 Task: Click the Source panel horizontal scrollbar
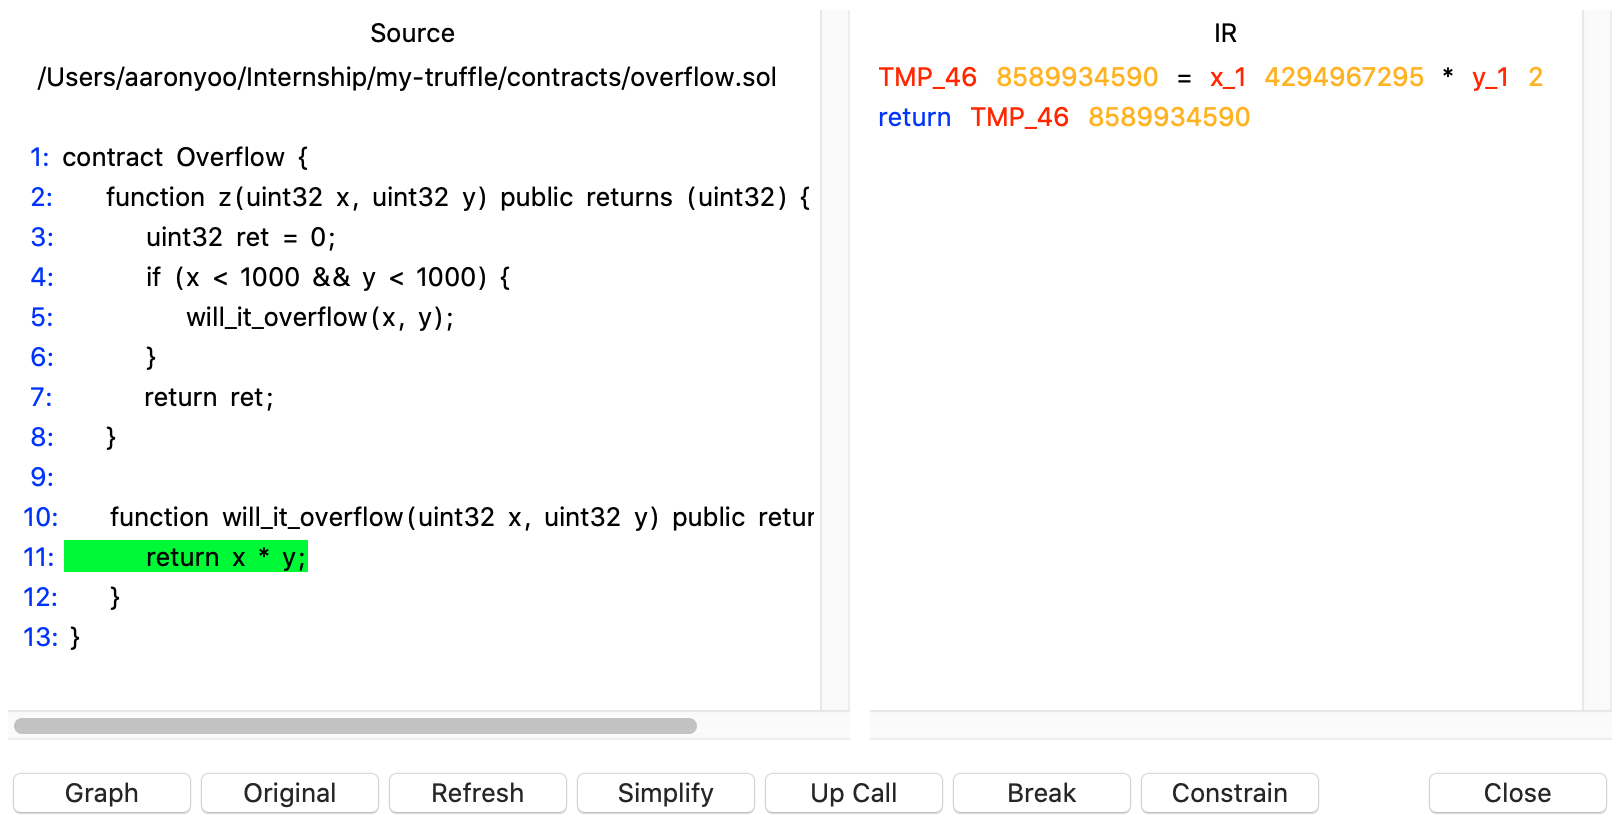[x=355, y=726]
